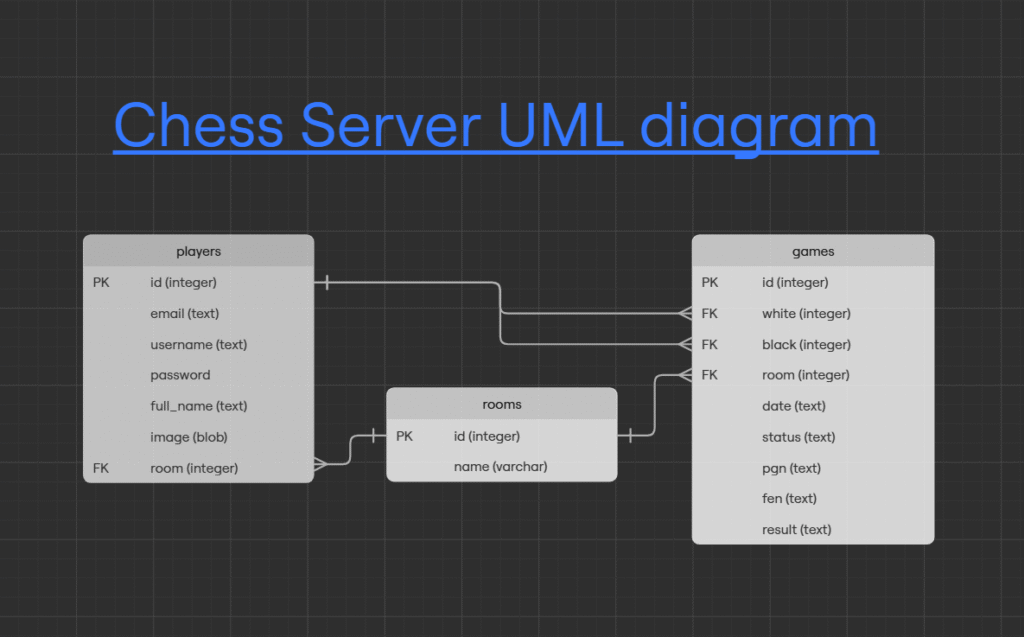Click name (varchar) field in rooms
The width and height of the screenshot is (1024, 637).
[x=500, y=466]
